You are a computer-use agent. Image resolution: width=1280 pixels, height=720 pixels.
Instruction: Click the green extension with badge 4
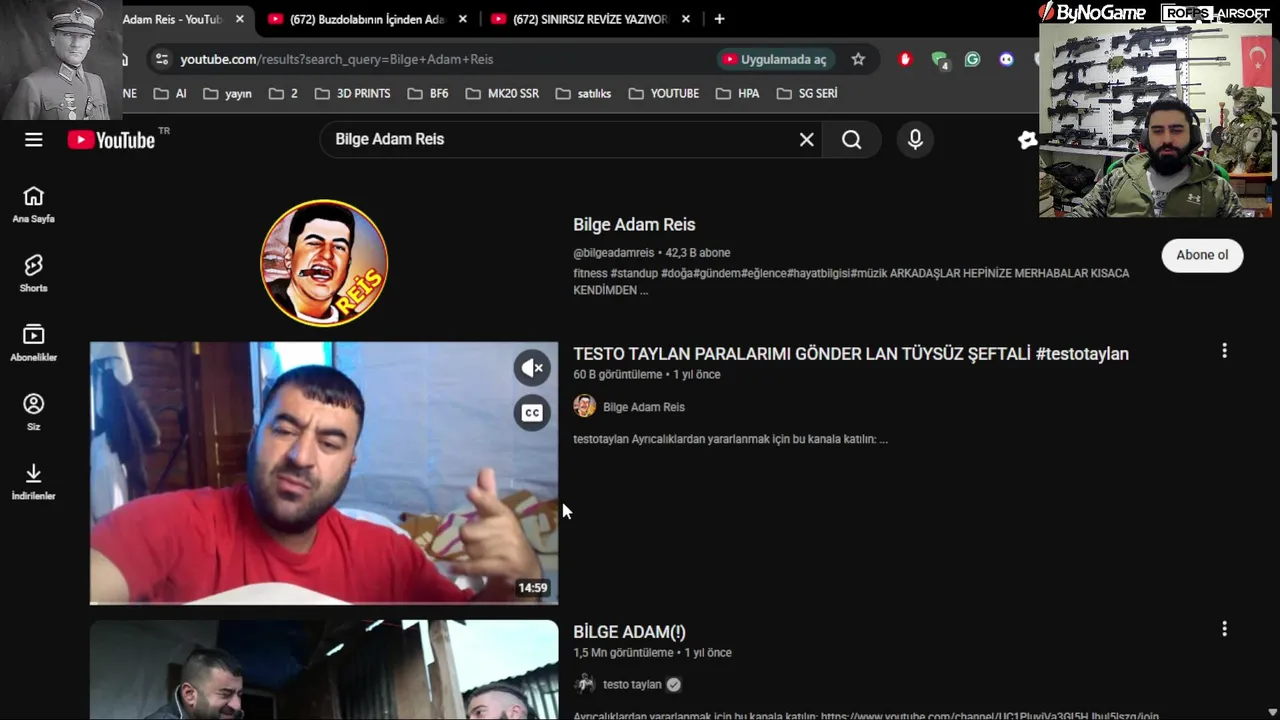pos(939,59)
